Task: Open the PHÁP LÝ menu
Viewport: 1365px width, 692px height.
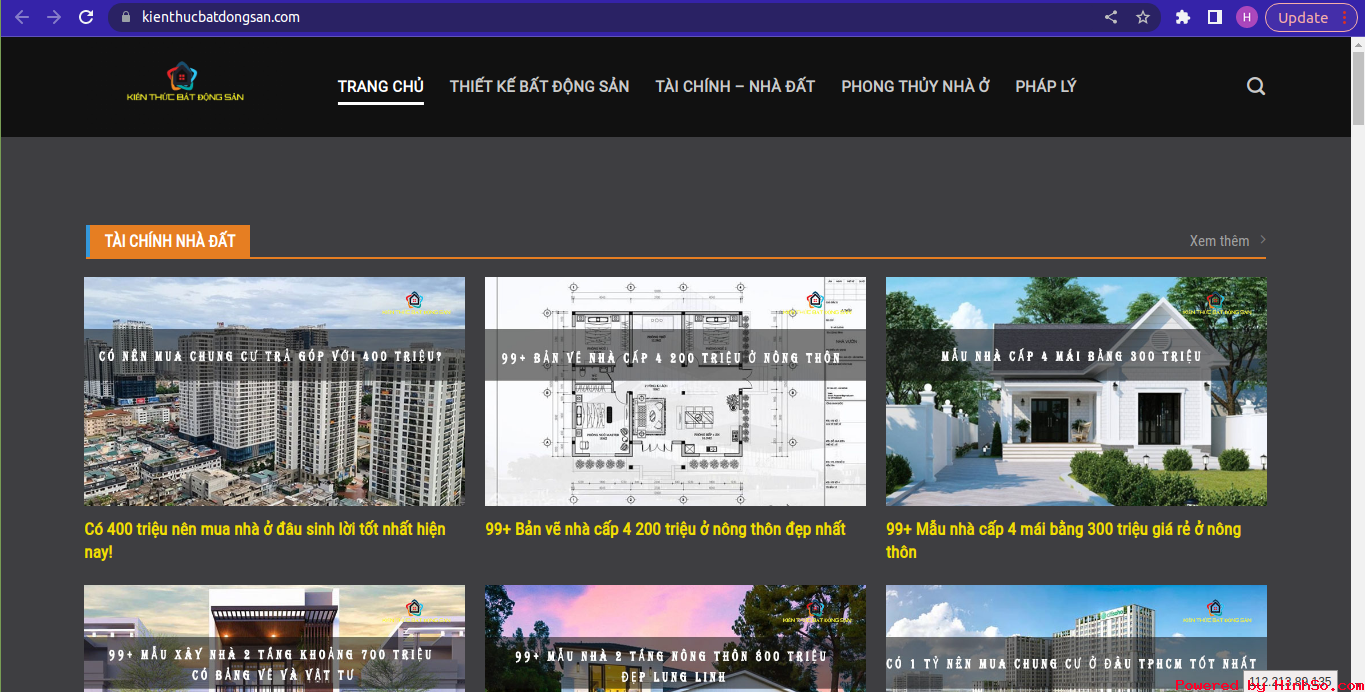Action: point(1046,86)
